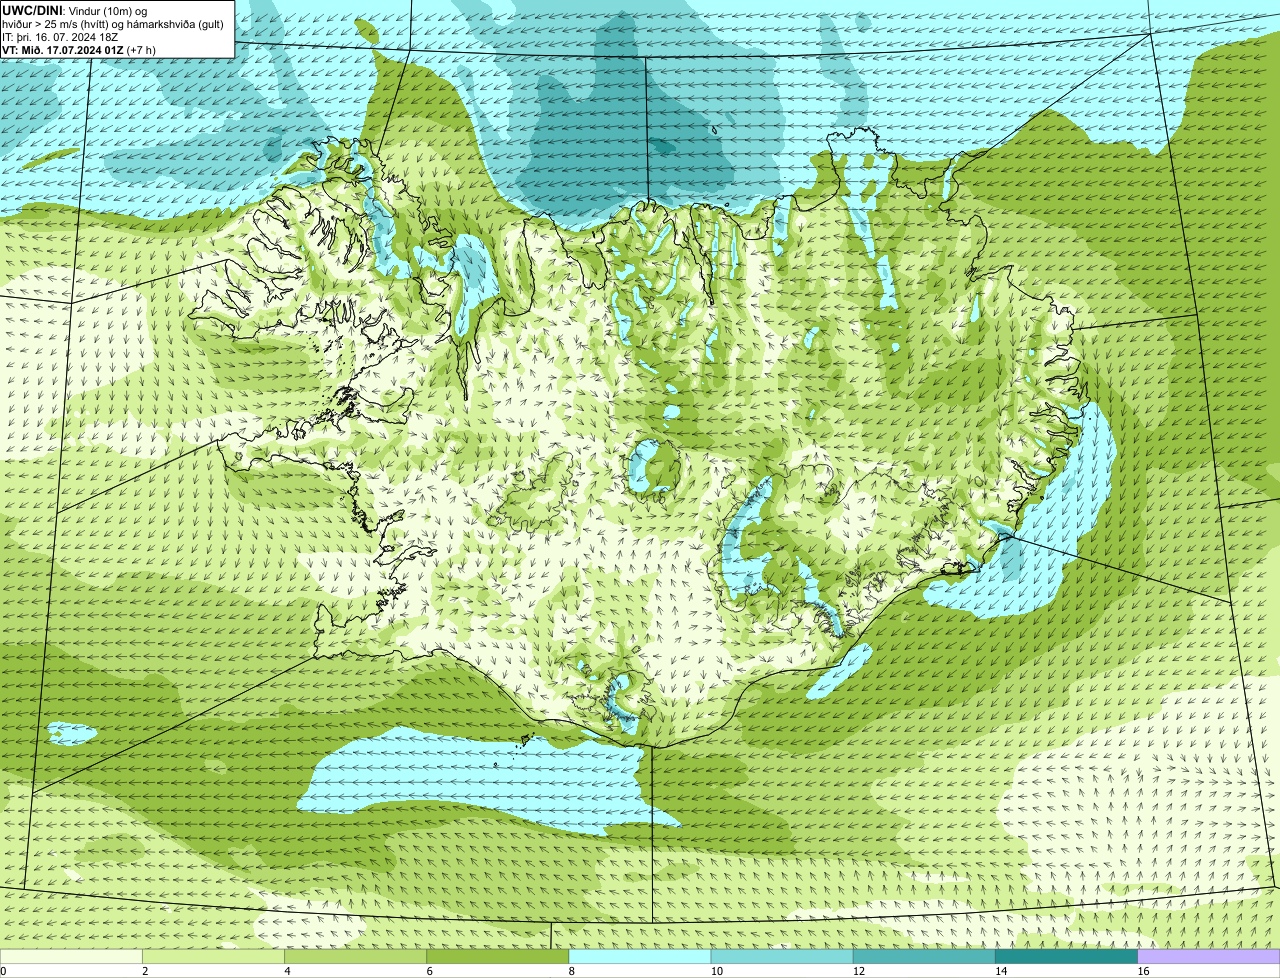
Task: Choose the dark green 6–8 m/s legend swatch
Action: click(x=498, y=956)
